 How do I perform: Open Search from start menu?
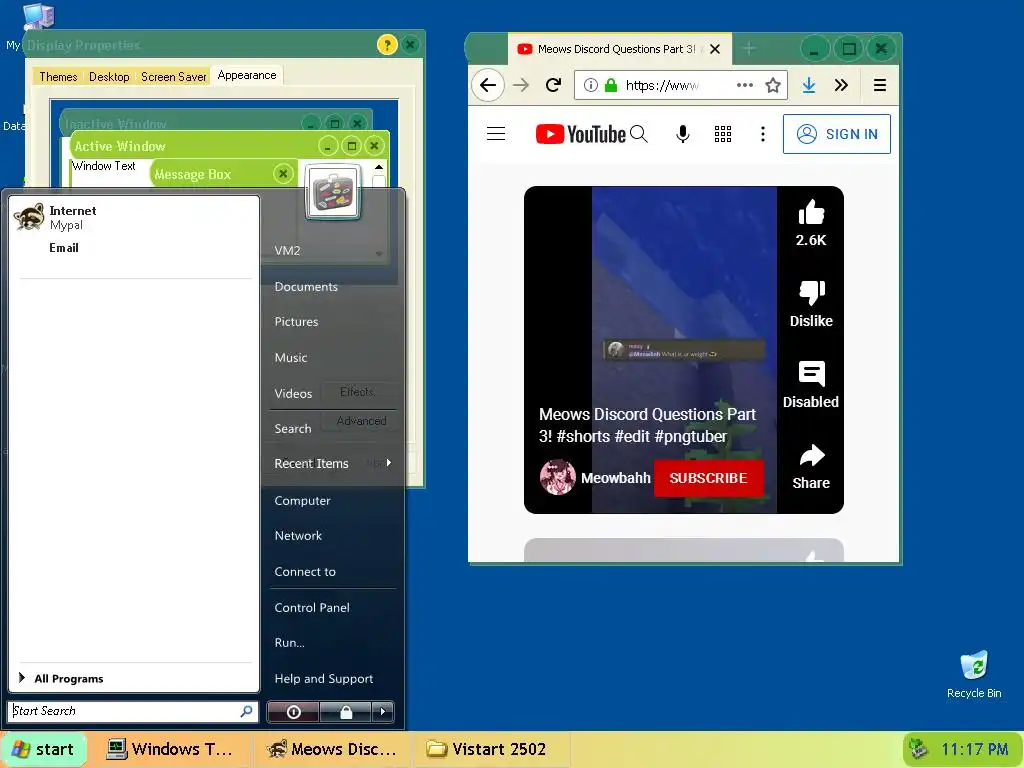click(293, 429)
